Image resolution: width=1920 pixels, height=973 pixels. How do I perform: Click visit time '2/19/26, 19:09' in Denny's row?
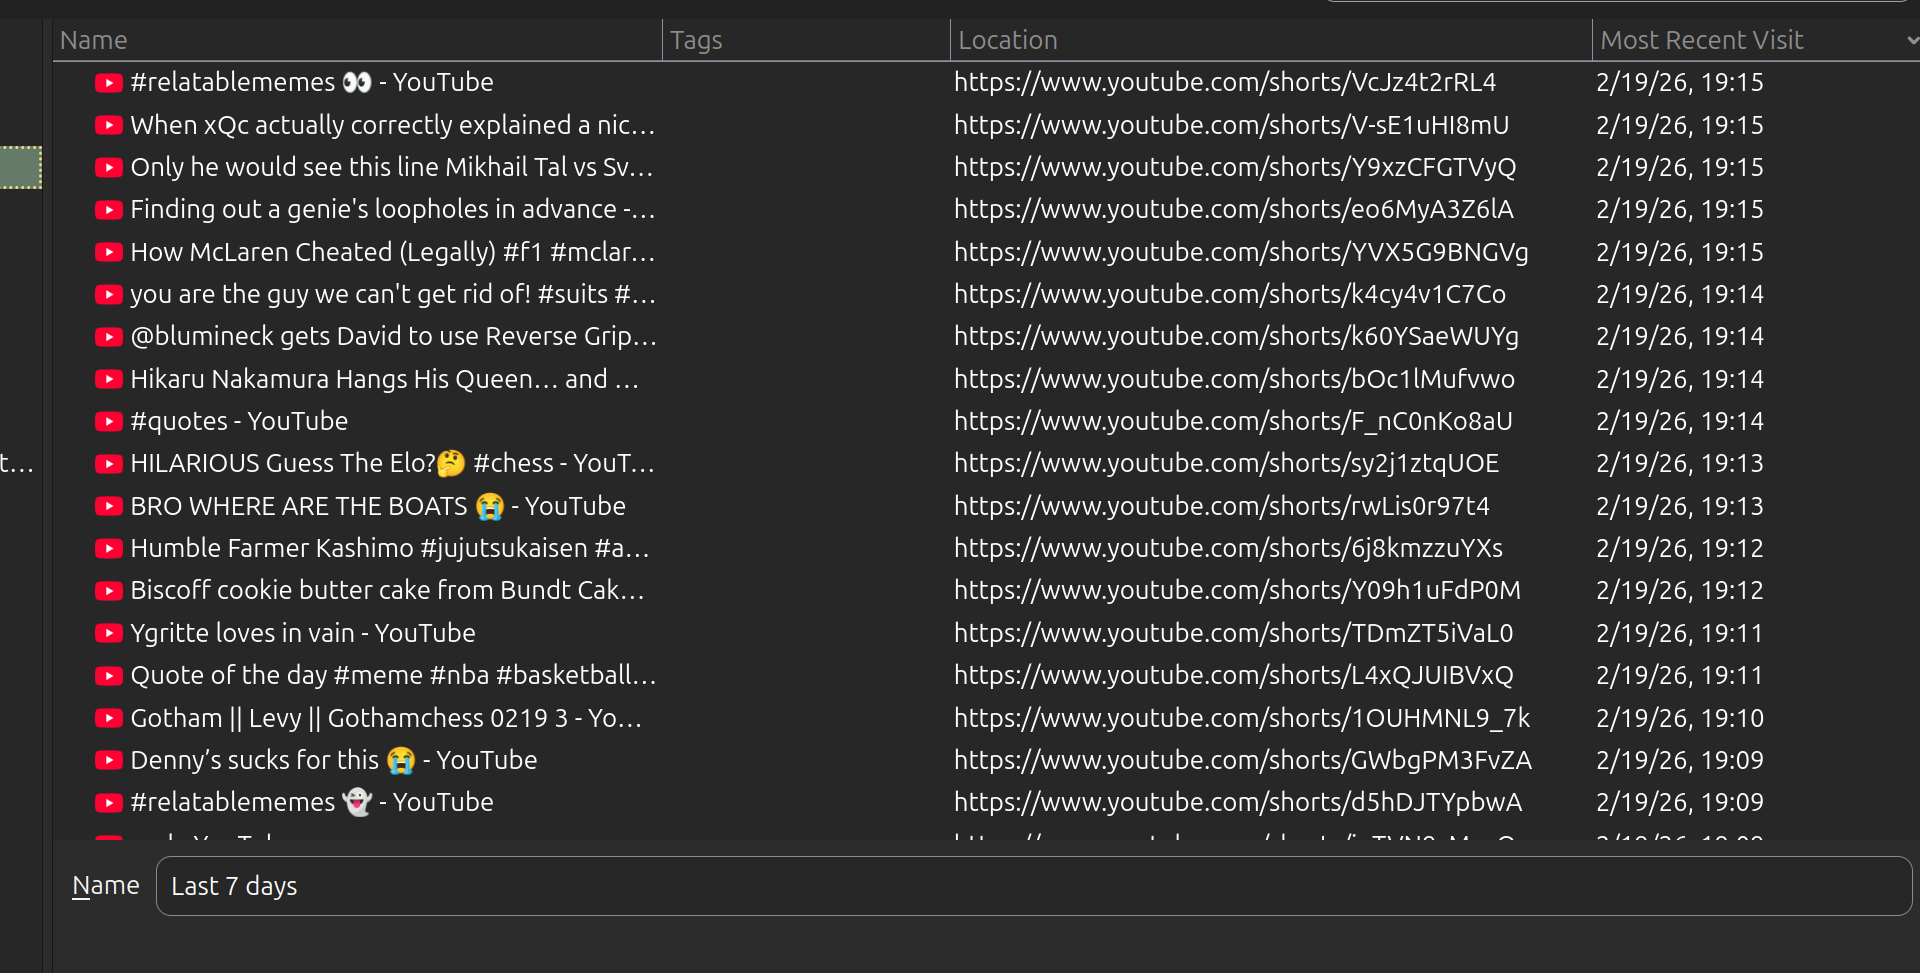pyautogui.click(x=1680, y=760)
